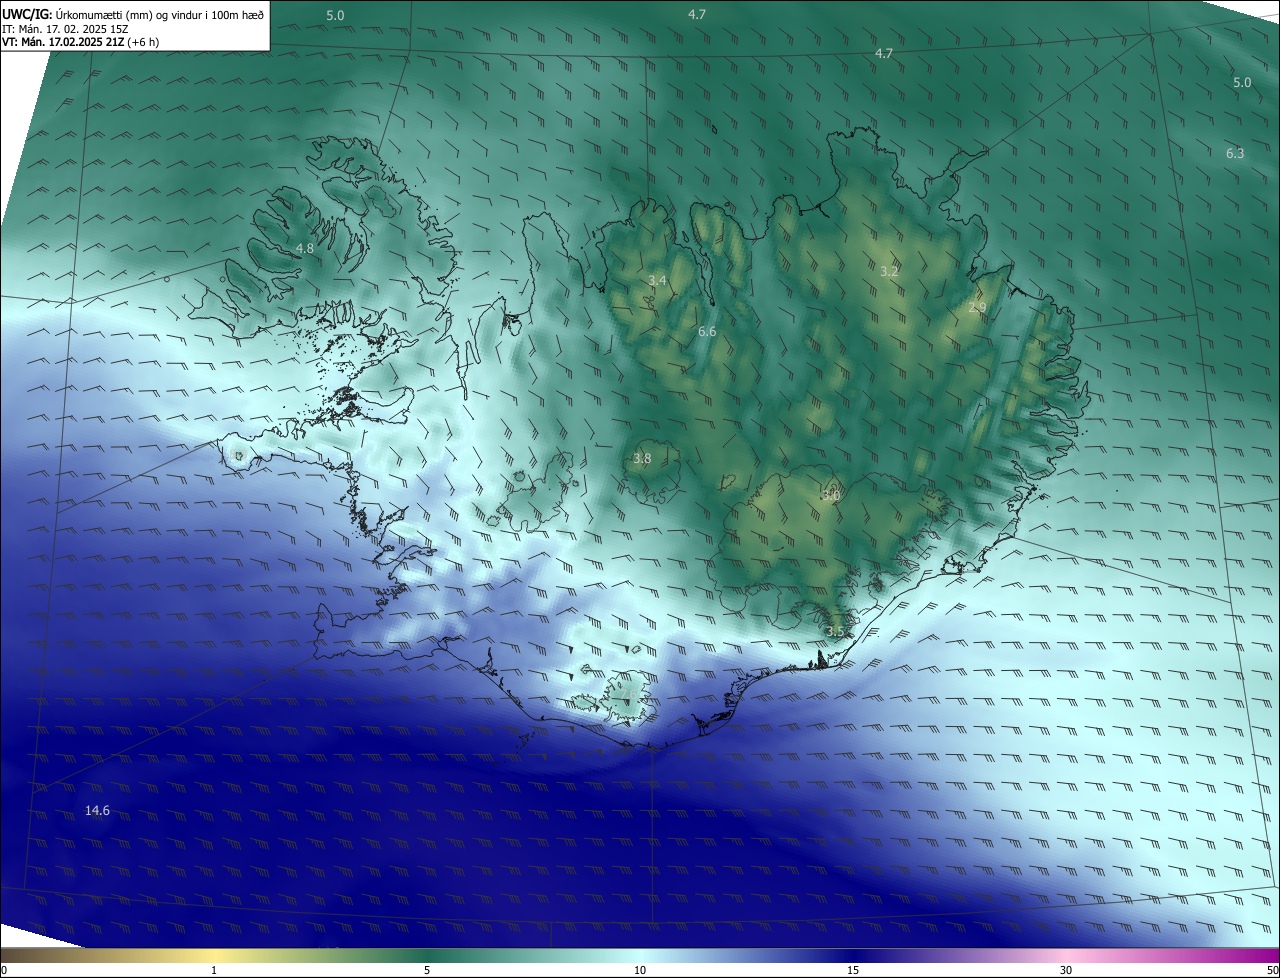
Task: Click the color scale label 15
Action: click(x=853, y=970)
